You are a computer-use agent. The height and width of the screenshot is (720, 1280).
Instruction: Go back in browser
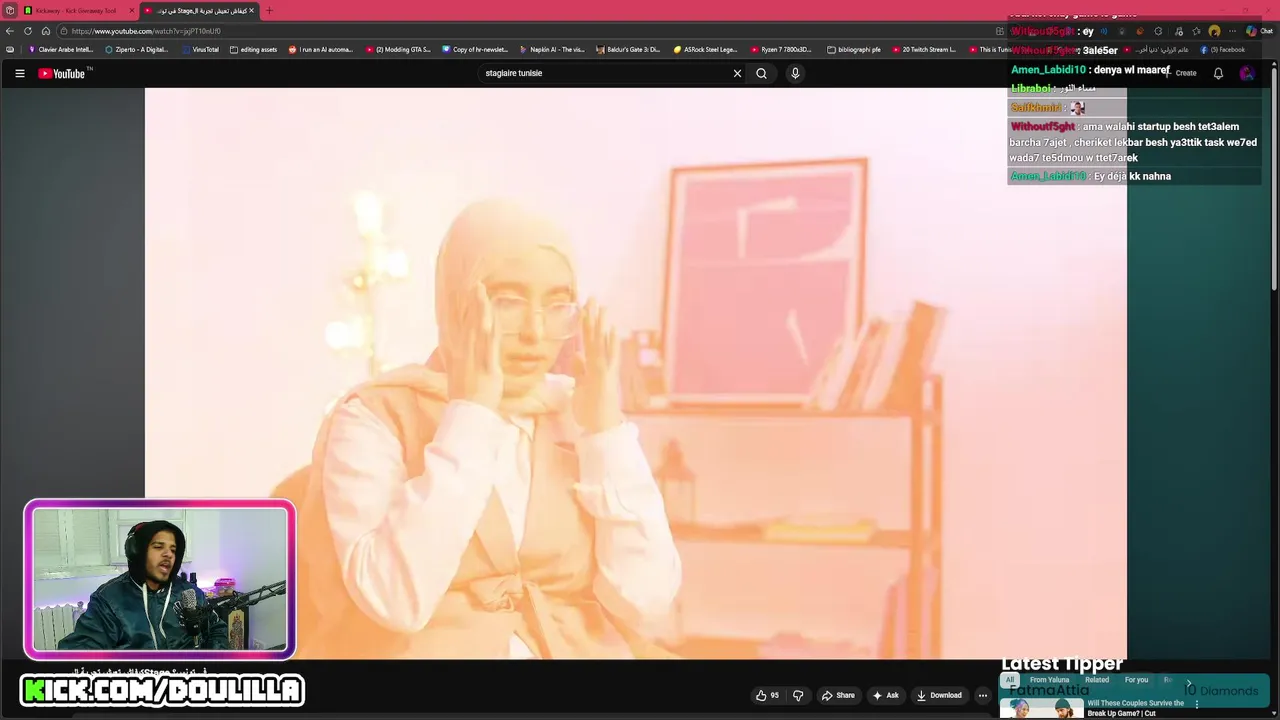(10, 31)
